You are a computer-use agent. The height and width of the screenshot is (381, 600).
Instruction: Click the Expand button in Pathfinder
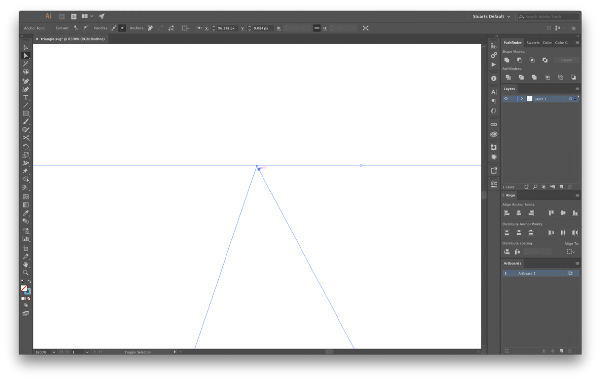click(566, 60)
